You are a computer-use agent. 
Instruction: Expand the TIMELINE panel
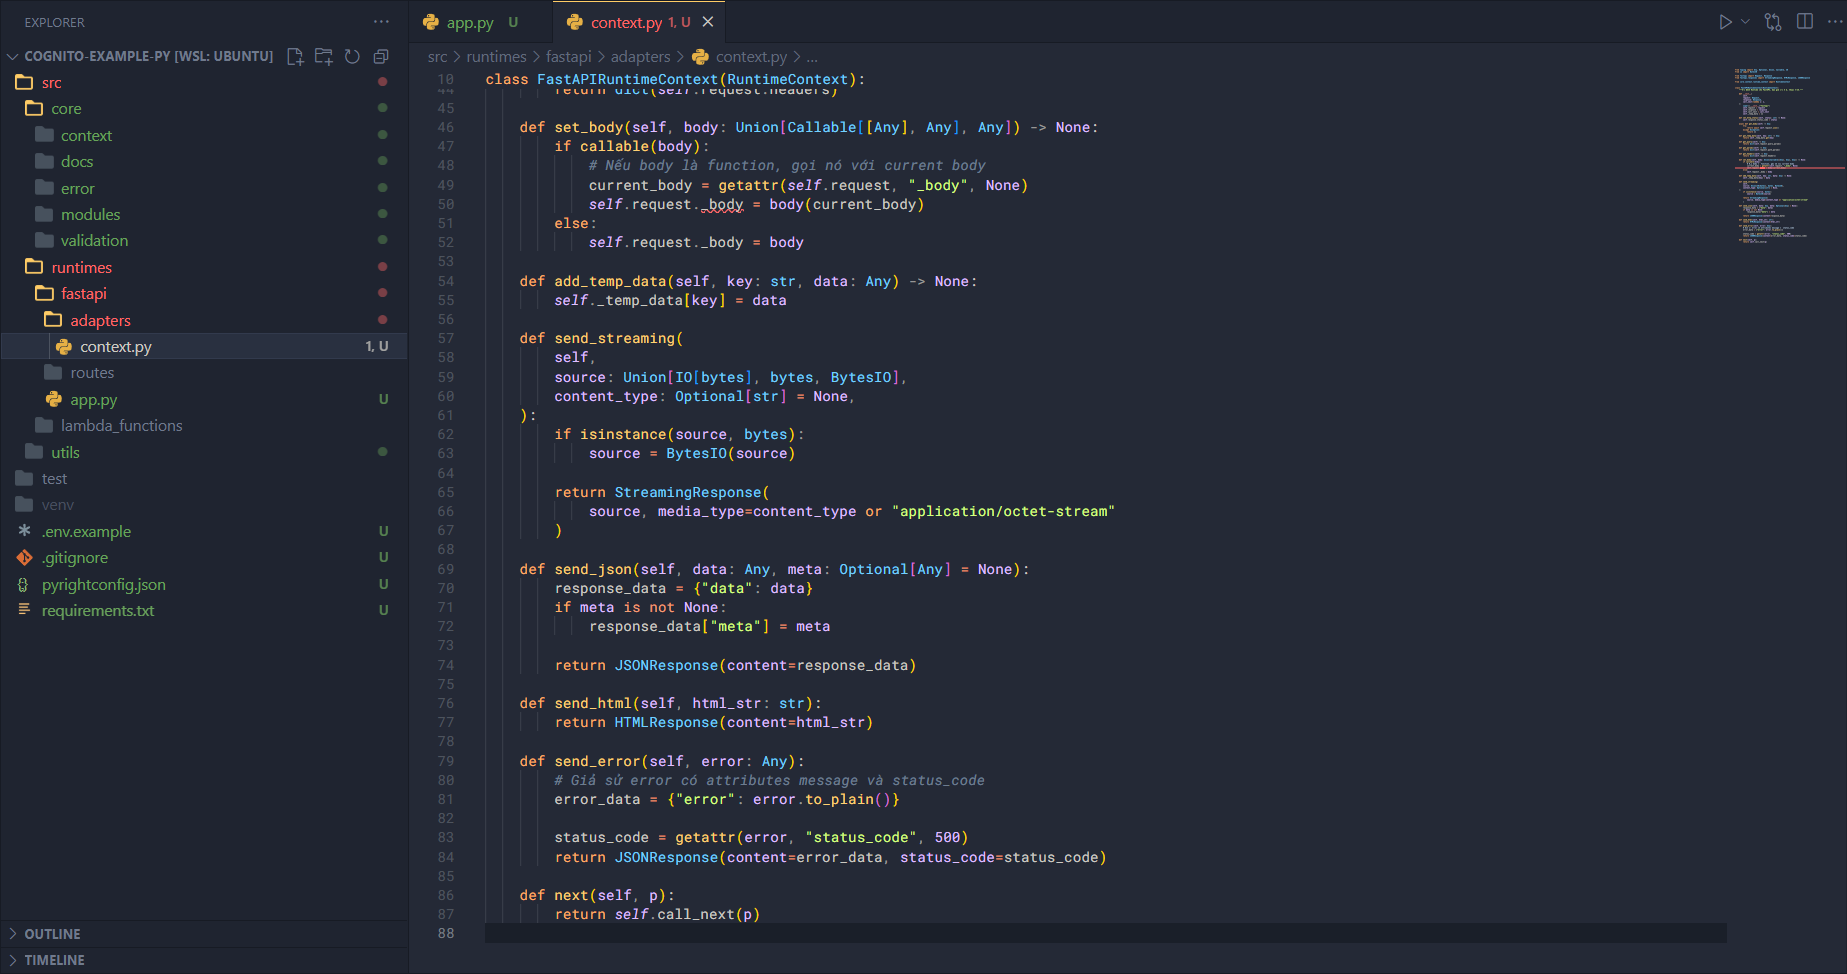54,960
